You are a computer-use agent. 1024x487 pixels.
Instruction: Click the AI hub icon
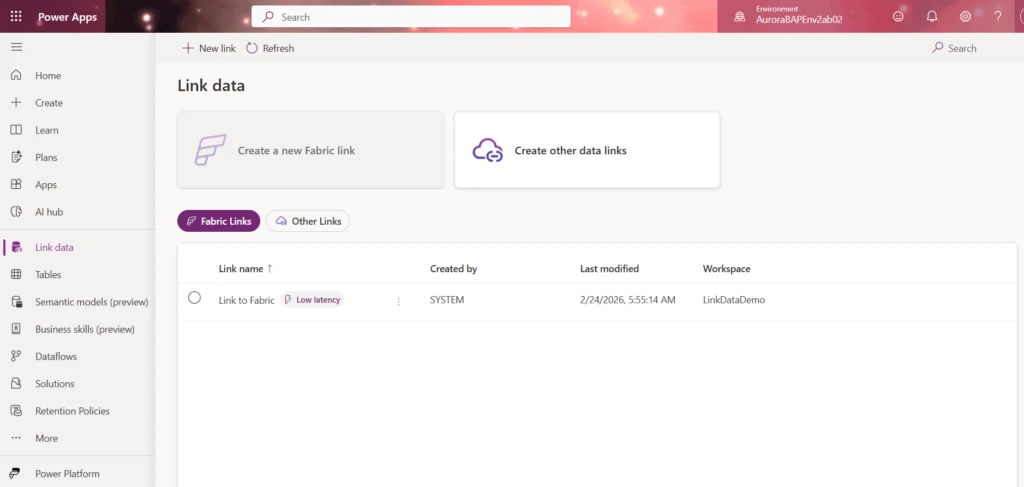[16, 212]
